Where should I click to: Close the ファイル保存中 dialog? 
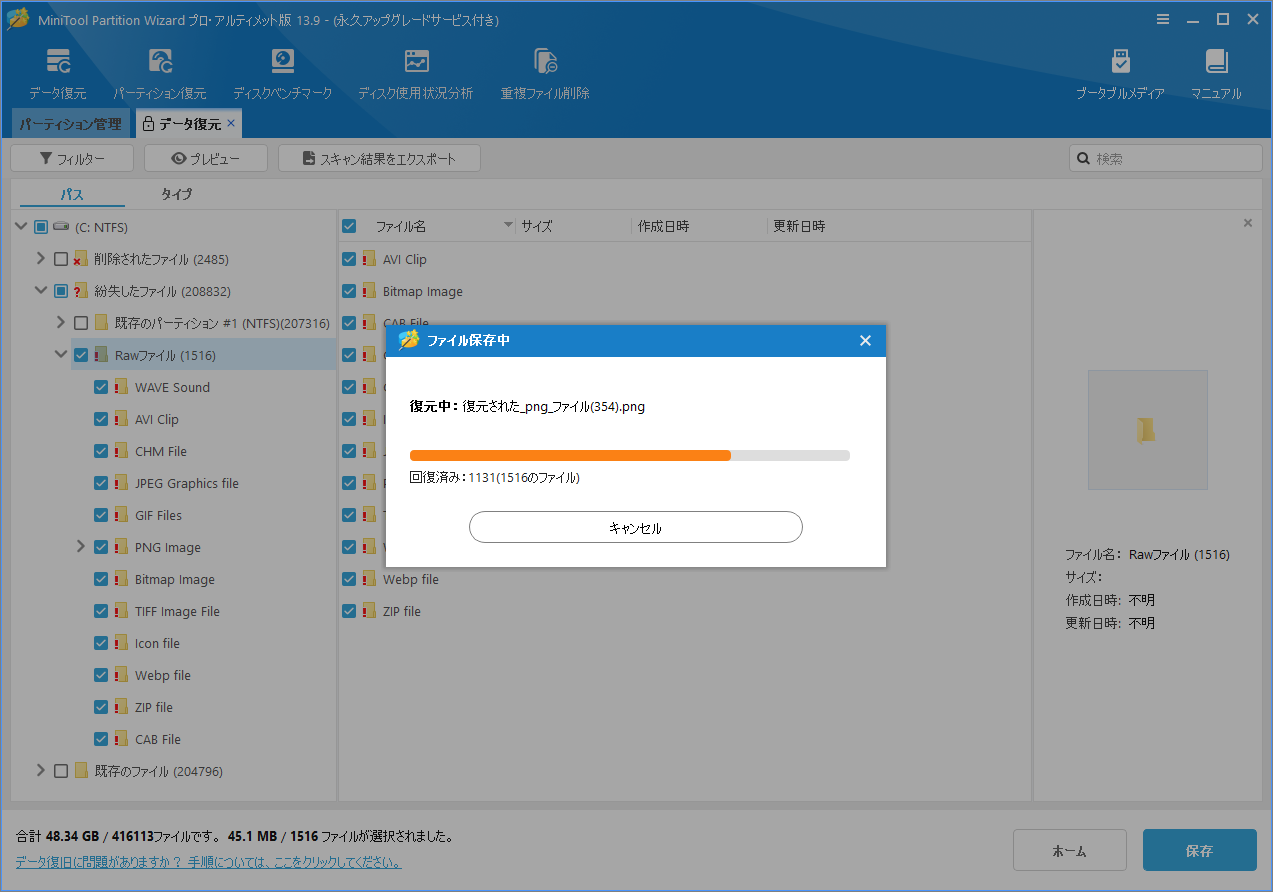tap(865, 340)
